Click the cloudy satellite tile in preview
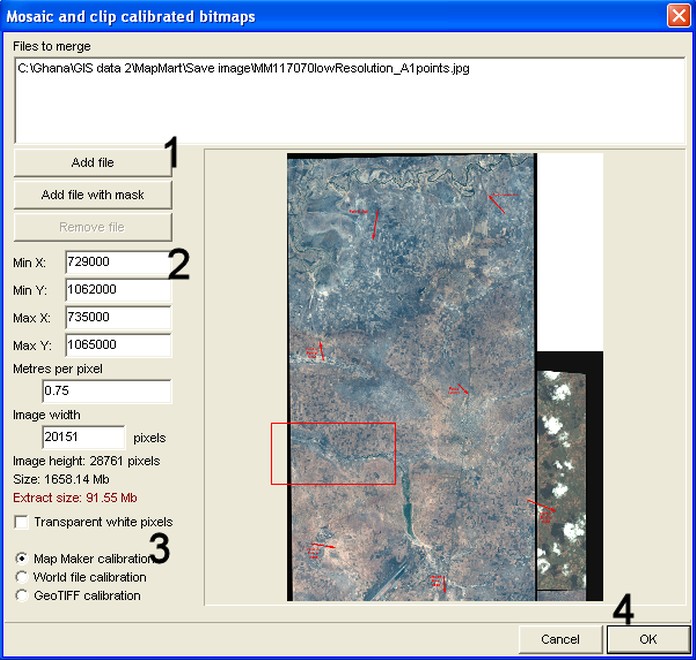696x660 pixels. [561, 480]
